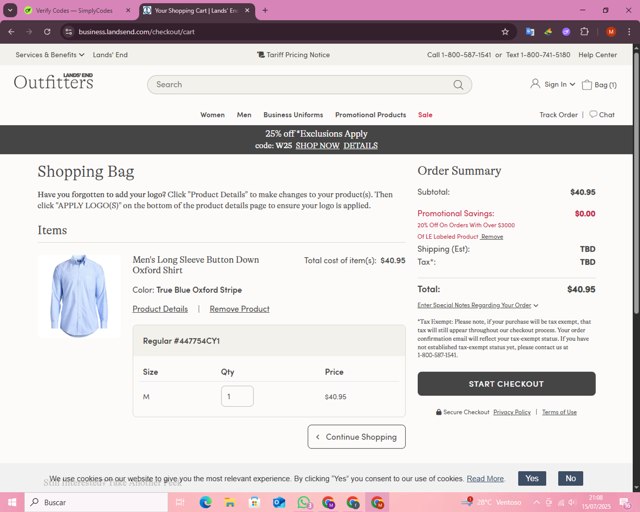The width and height of the screenshot is (640, 512).
Task: Open the Windows Start menu
Action: tap(12, 502)
